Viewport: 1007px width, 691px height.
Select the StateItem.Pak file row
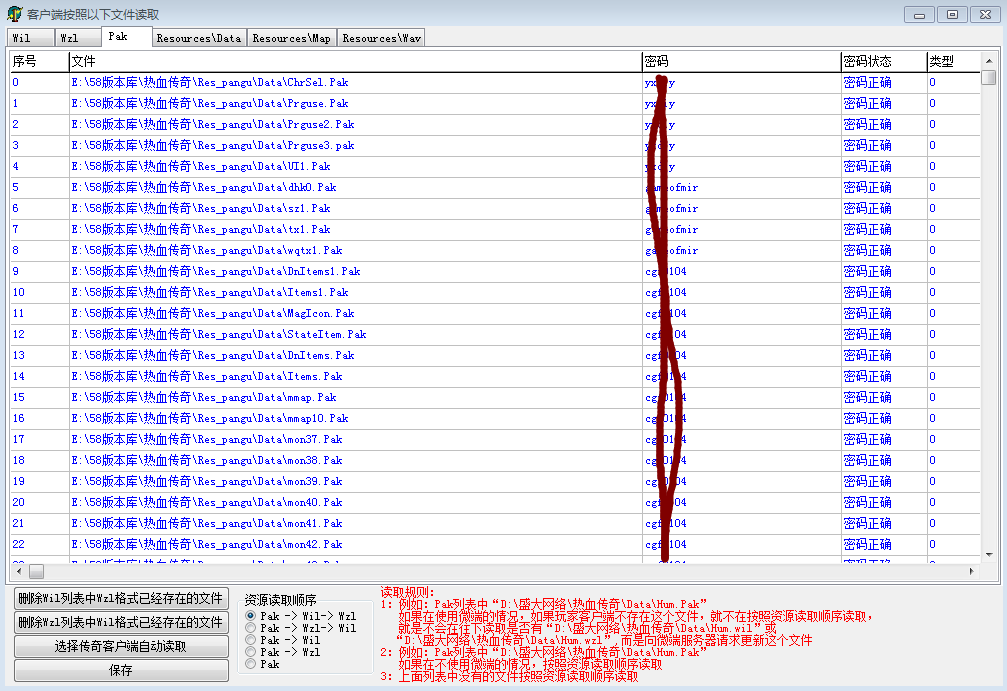pos(495,334)
